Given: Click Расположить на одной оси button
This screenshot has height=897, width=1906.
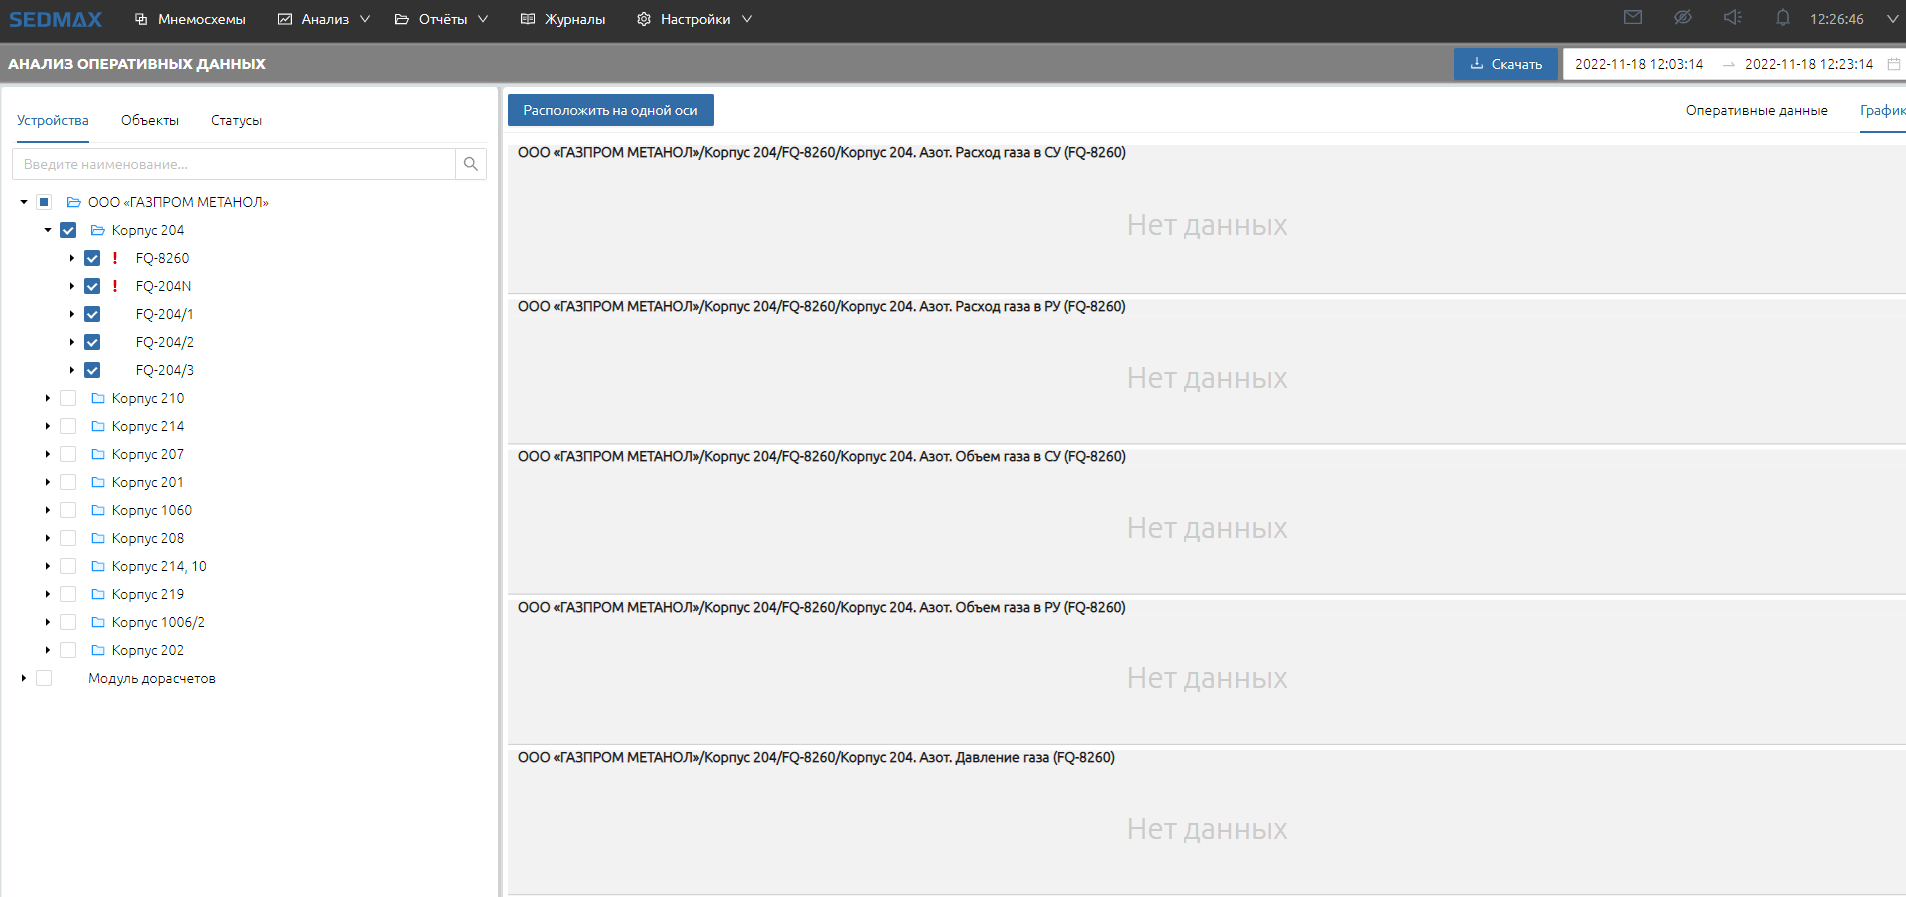Looking at the screenshot, I should click(x=610, y=110).
